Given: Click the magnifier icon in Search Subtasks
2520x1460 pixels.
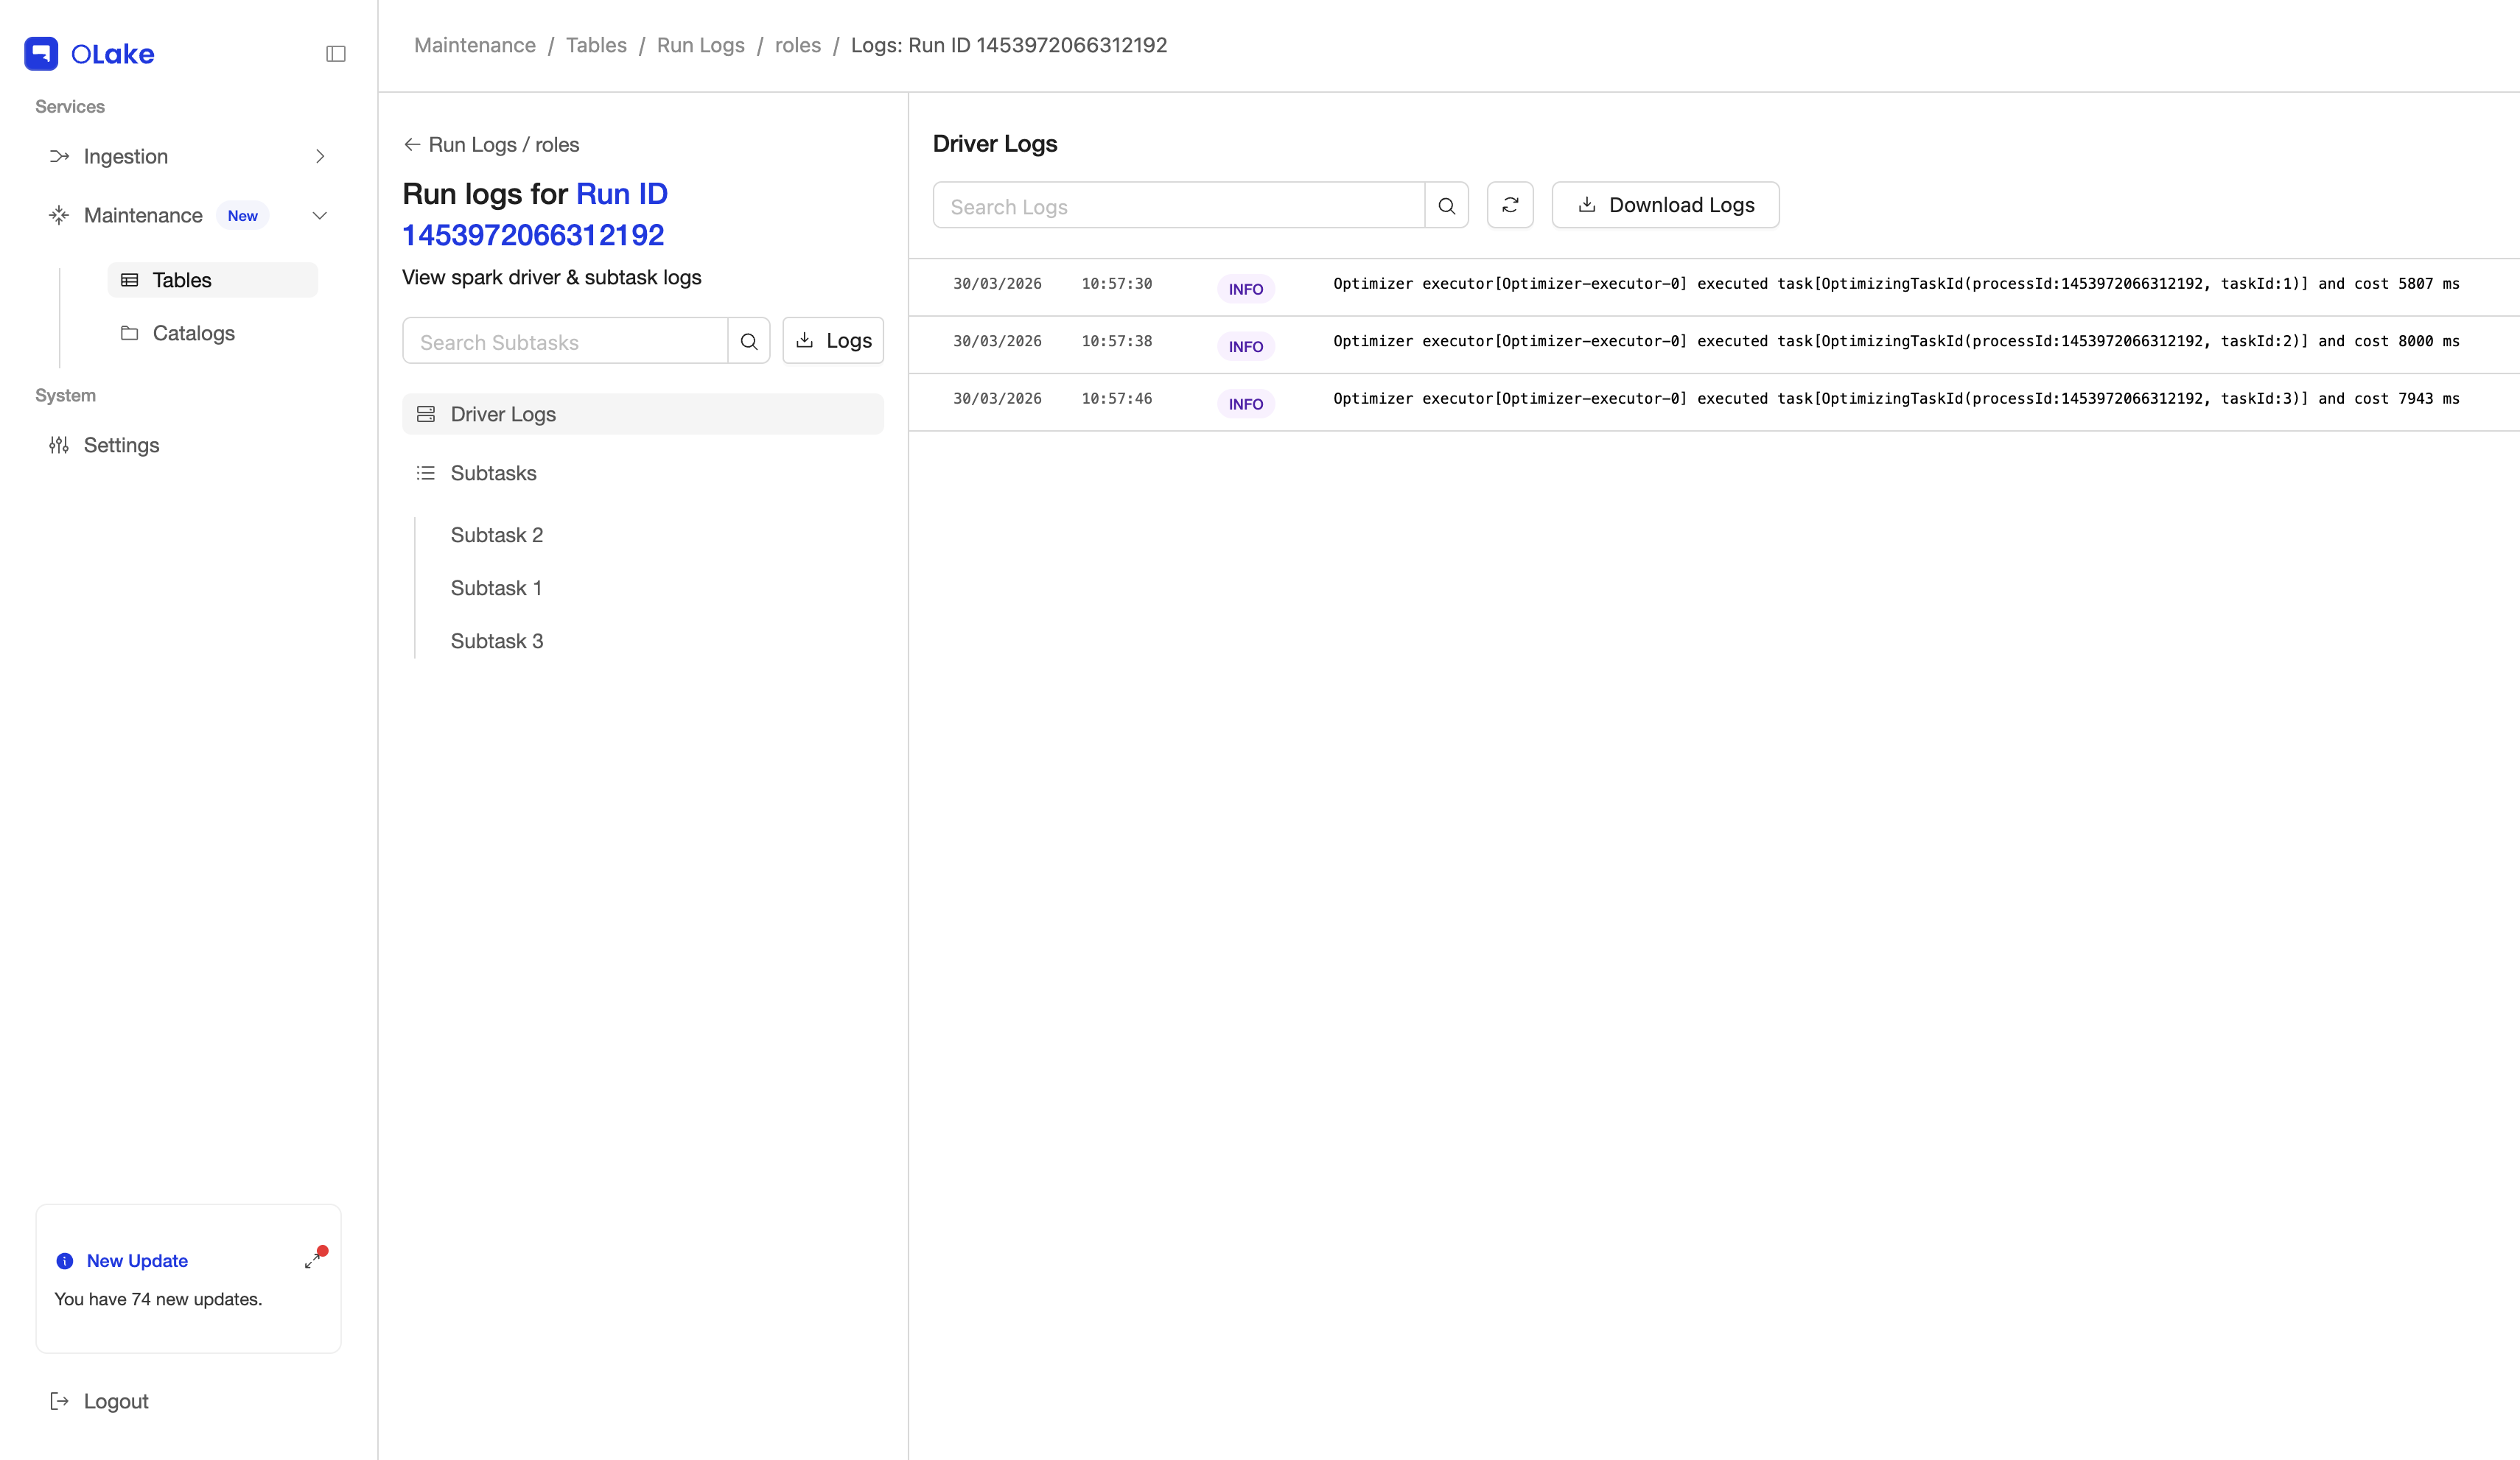Looking at the screenshot, I should point(748,341).
